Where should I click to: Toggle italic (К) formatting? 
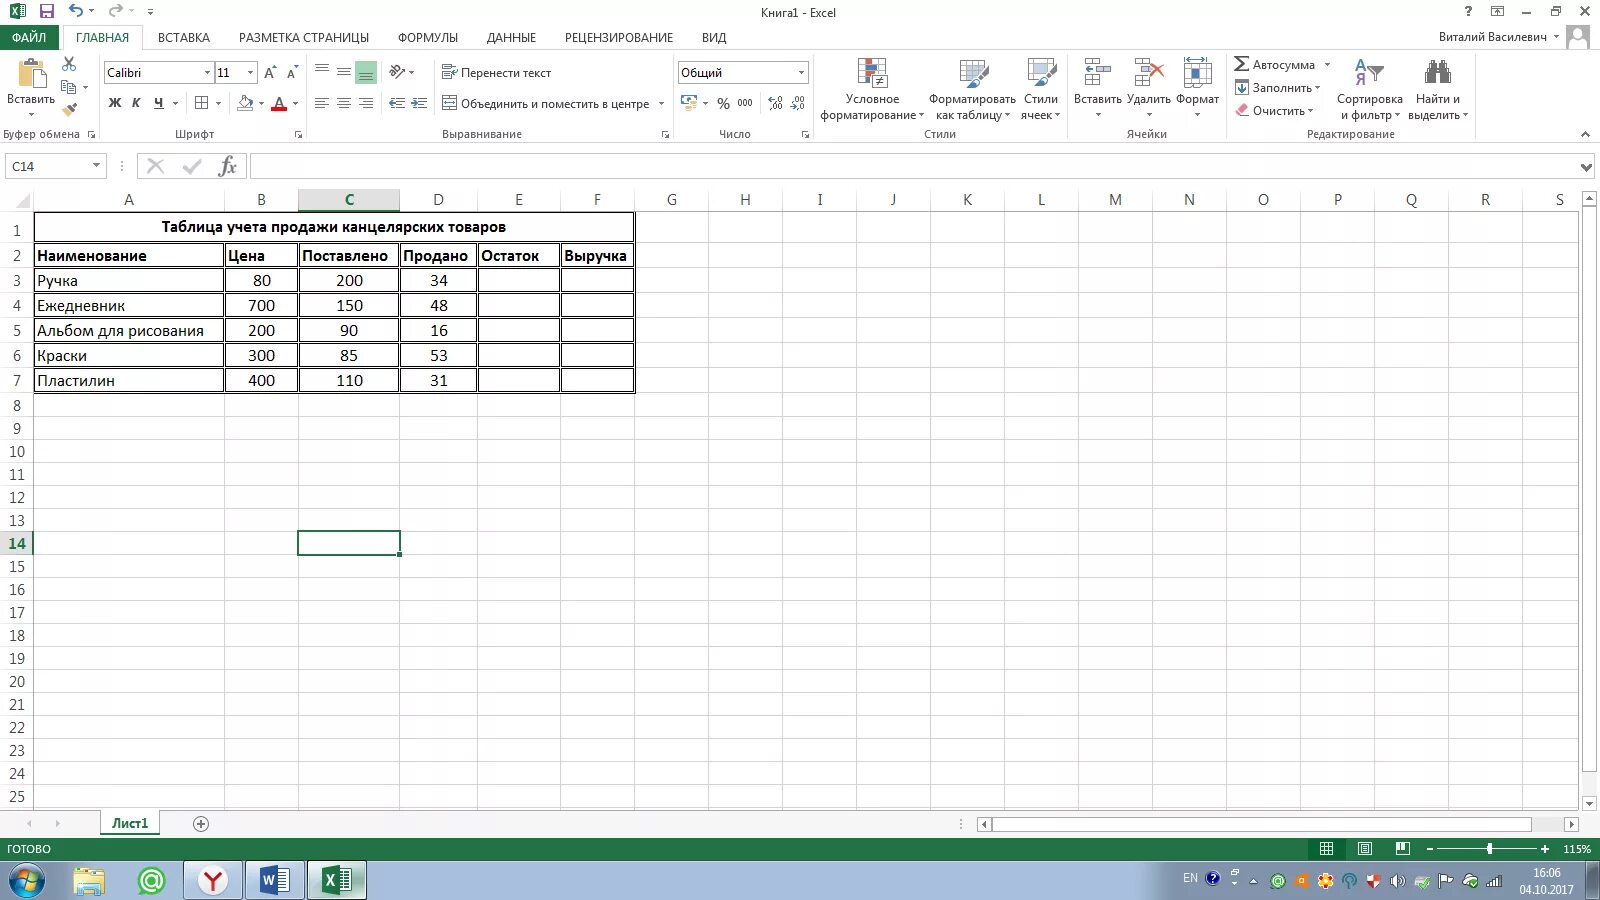[x=136, y=103]
